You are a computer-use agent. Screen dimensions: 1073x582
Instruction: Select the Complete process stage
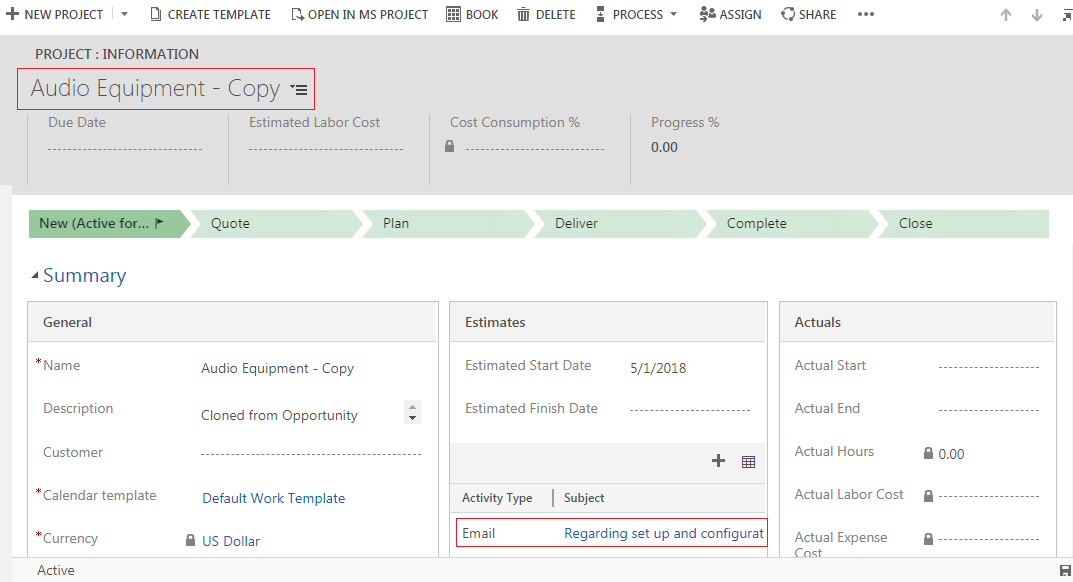click(792, 223)
